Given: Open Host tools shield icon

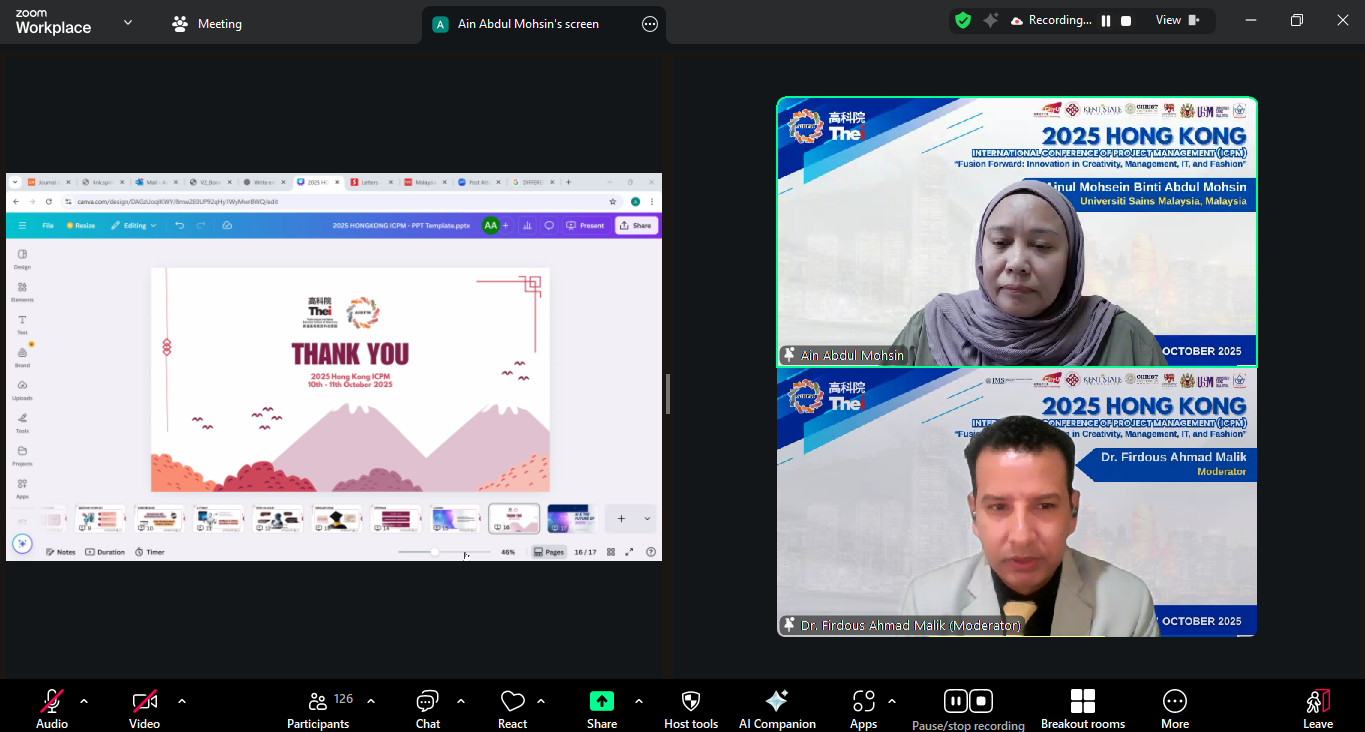Looking at the screenshot, I should (x=690, y=709).
